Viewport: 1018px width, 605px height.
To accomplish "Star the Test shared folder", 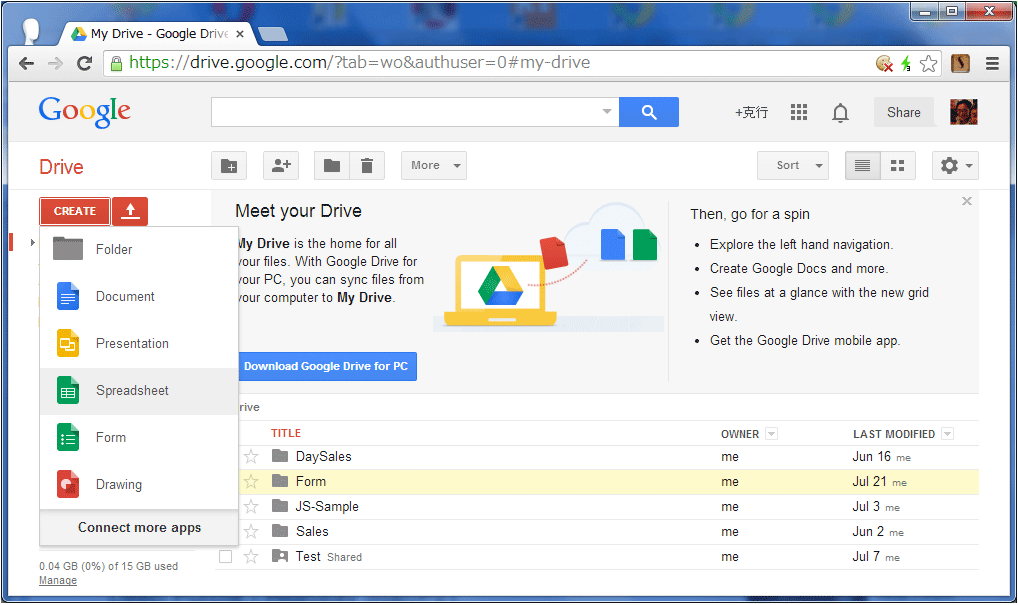I will (x=251, y=556).
